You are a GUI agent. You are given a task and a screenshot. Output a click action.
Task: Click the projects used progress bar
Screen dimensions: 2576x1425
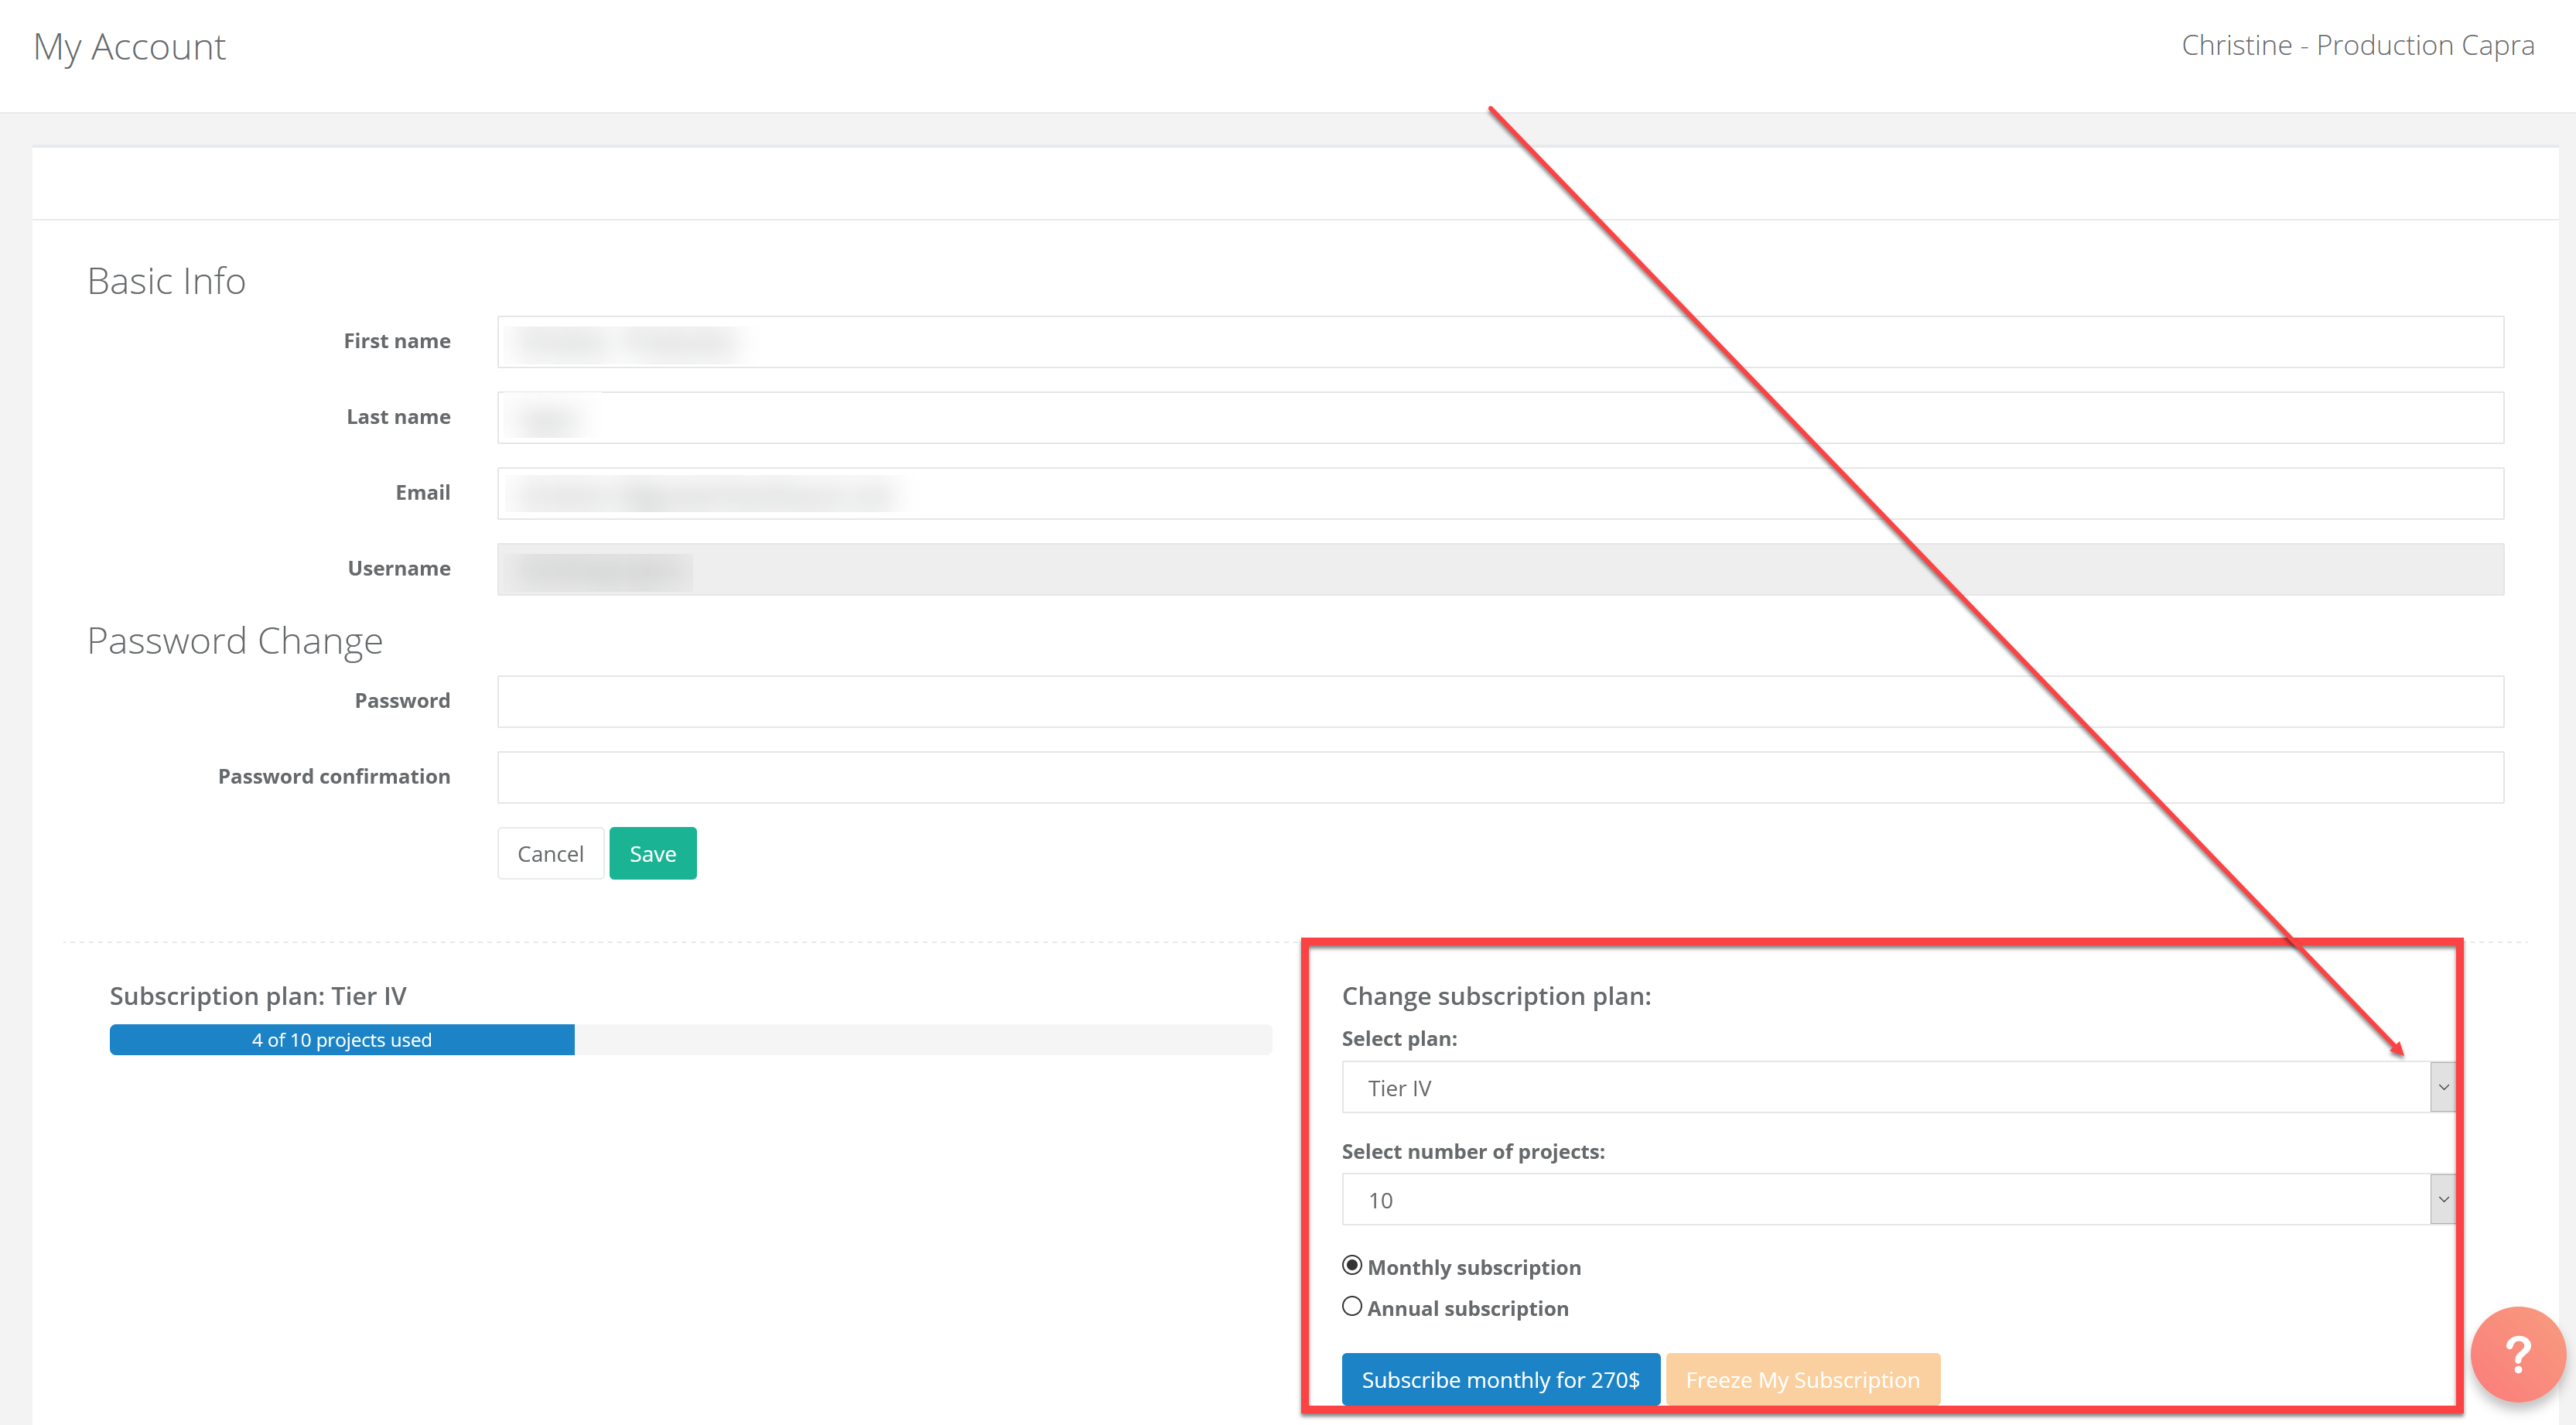point(690,1040)
